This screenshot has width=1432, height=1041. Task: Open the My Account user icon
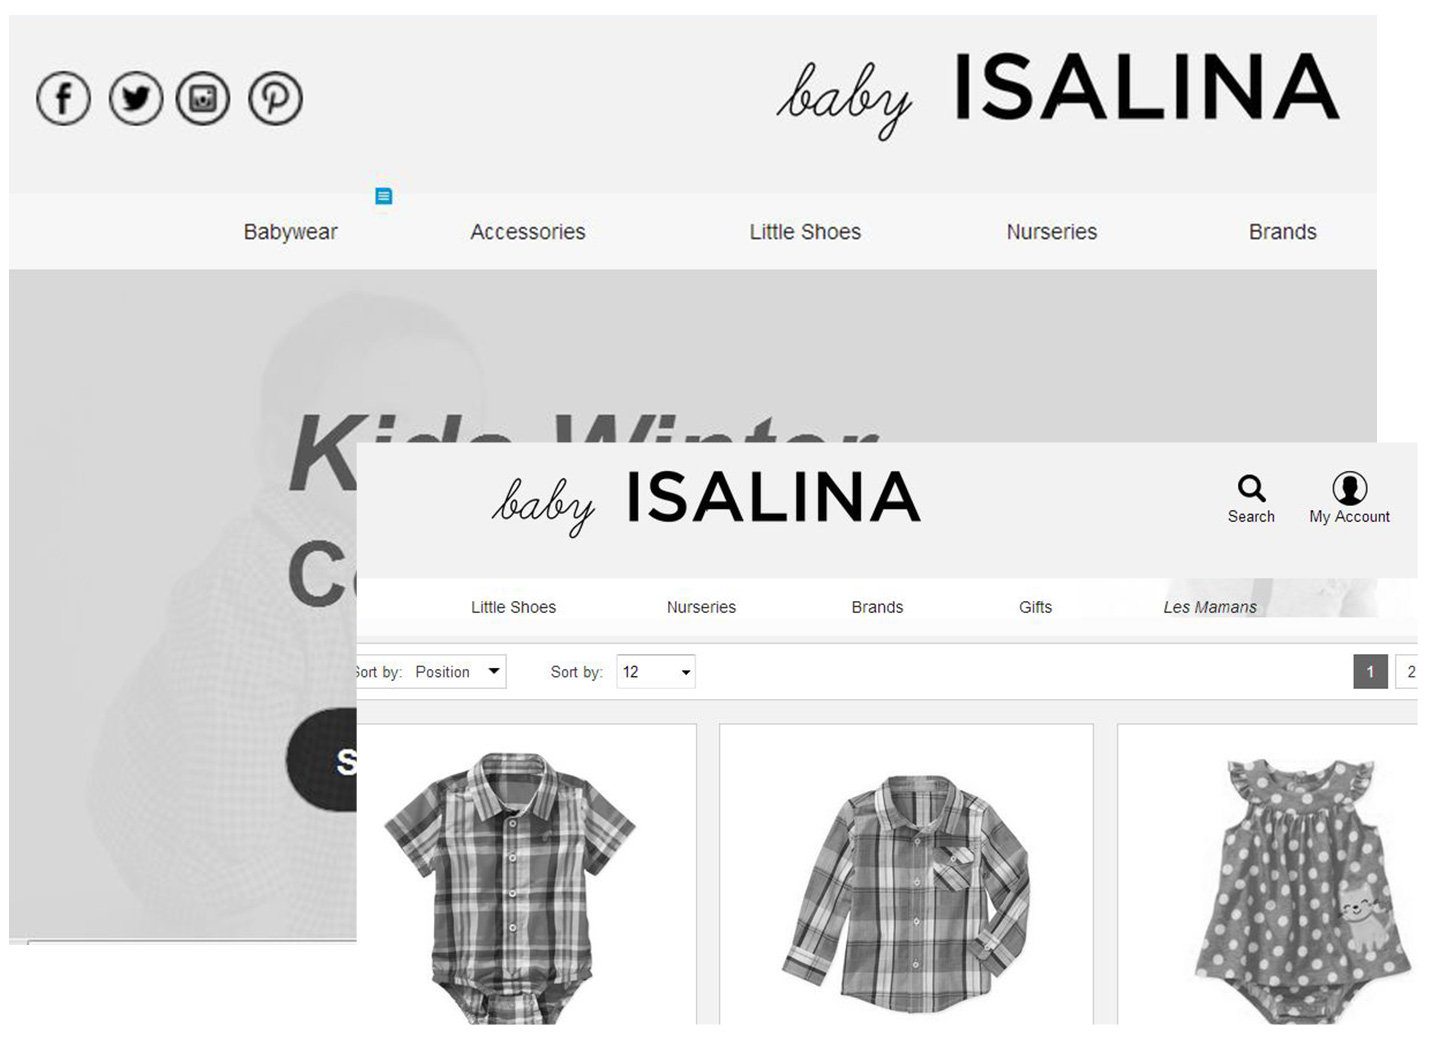tap(1349, 488)
